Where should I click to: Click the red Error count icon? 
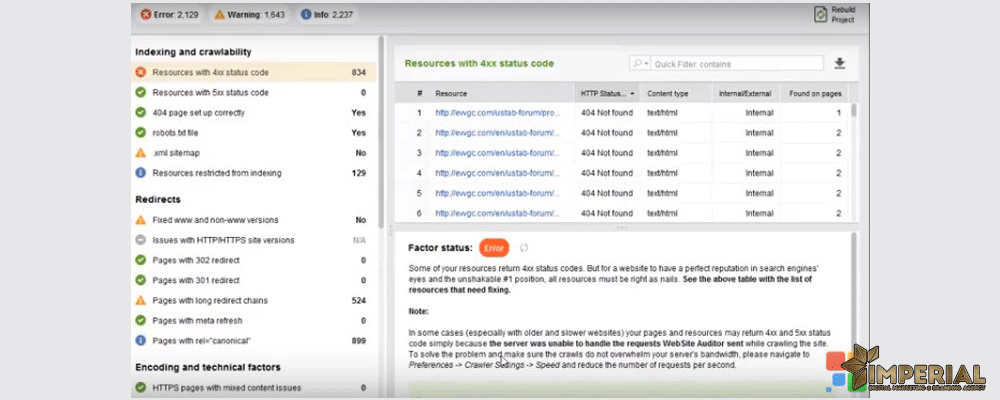(x=147, y=15)
